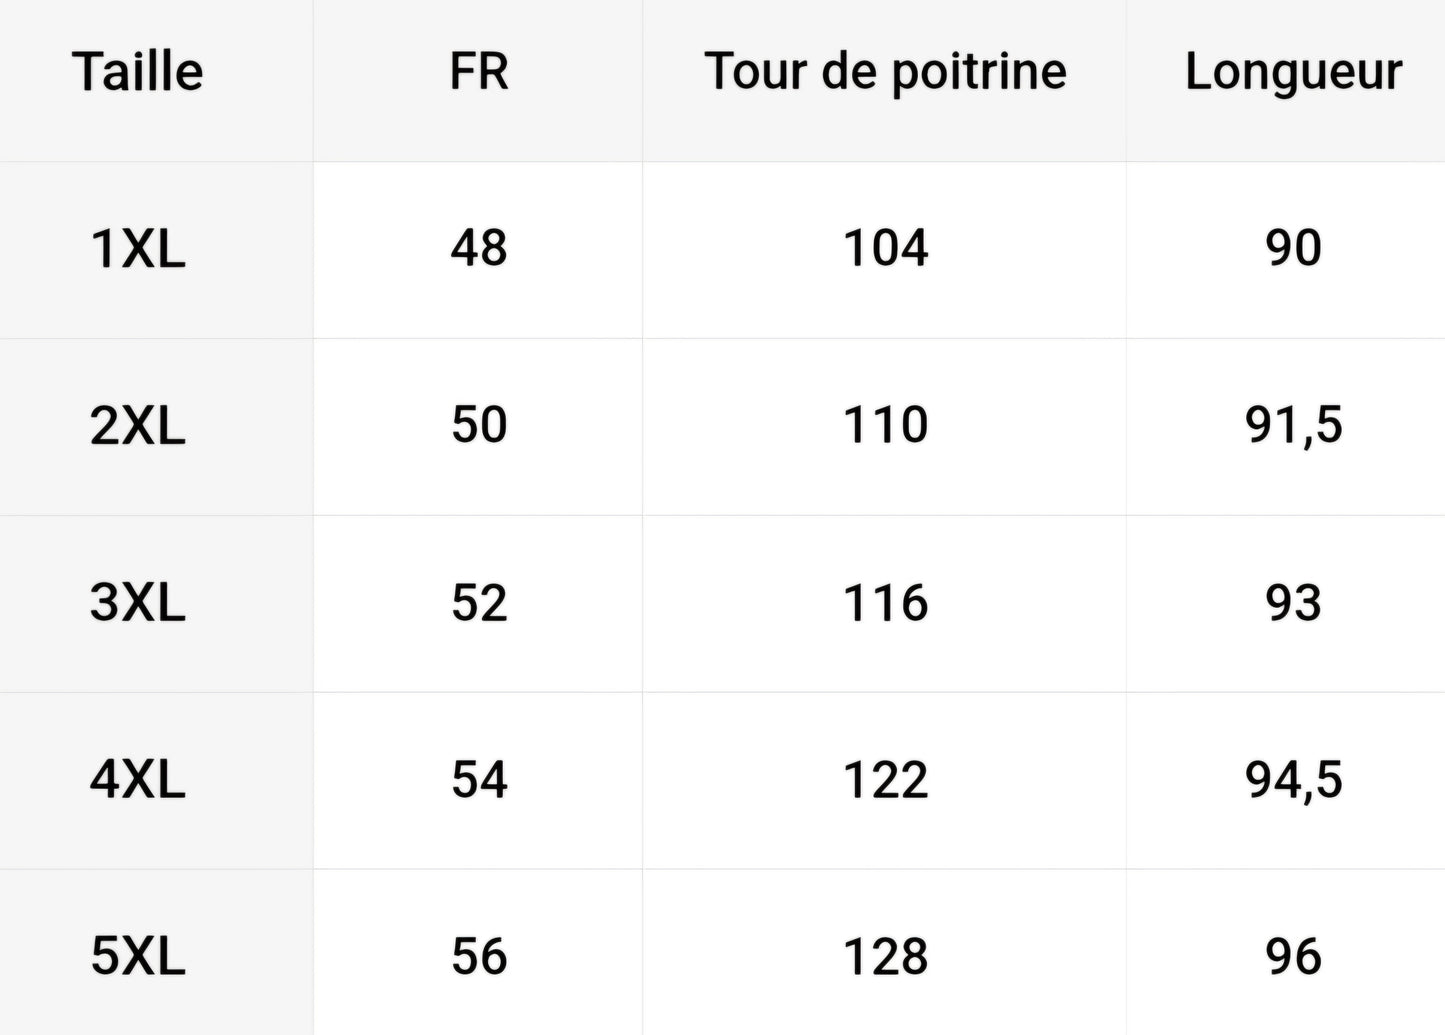This screenshot has height=1035, width=1445.
Task: Select chest measurement value 128
Action: [885, 956]
